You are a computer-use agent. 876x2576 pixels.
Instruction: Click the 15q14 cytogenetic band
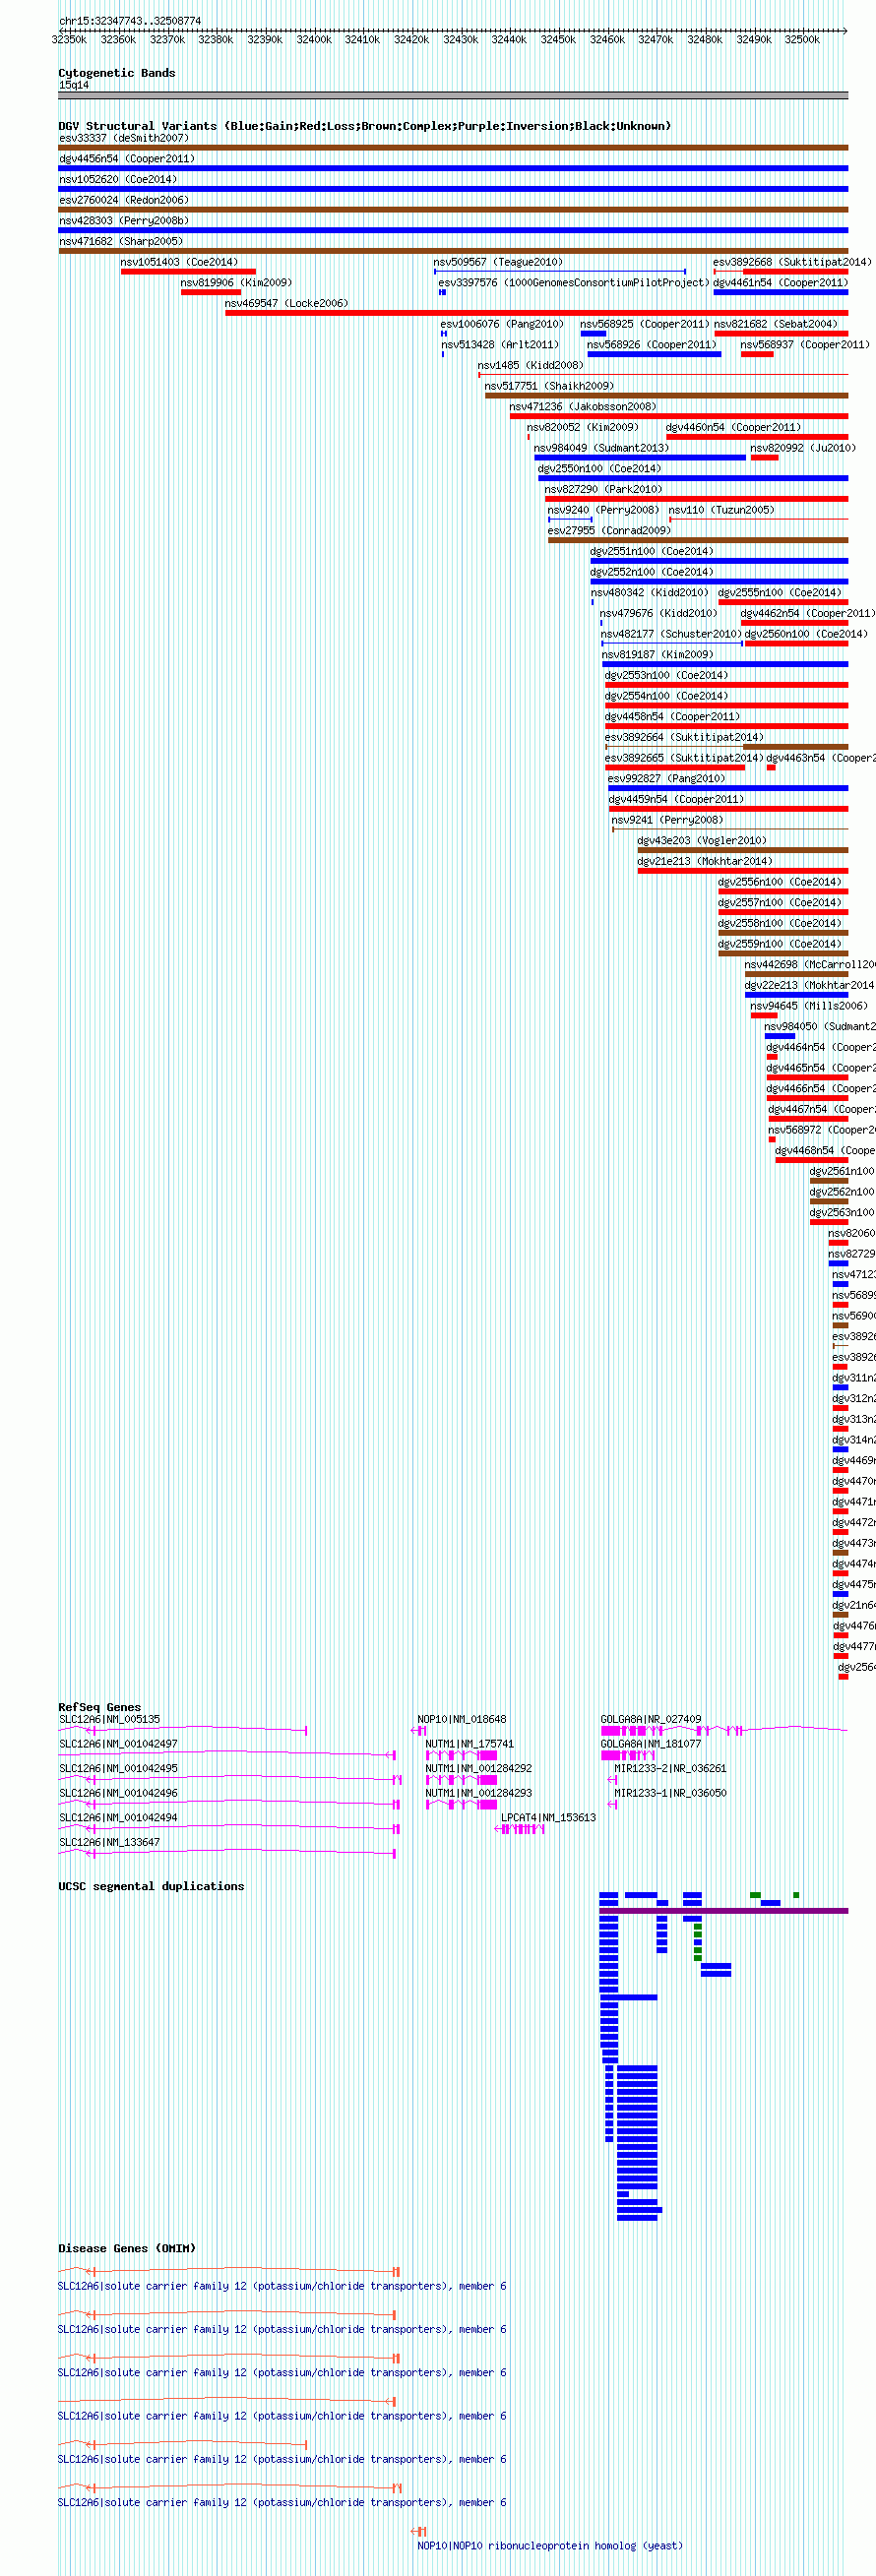(453, 96)
